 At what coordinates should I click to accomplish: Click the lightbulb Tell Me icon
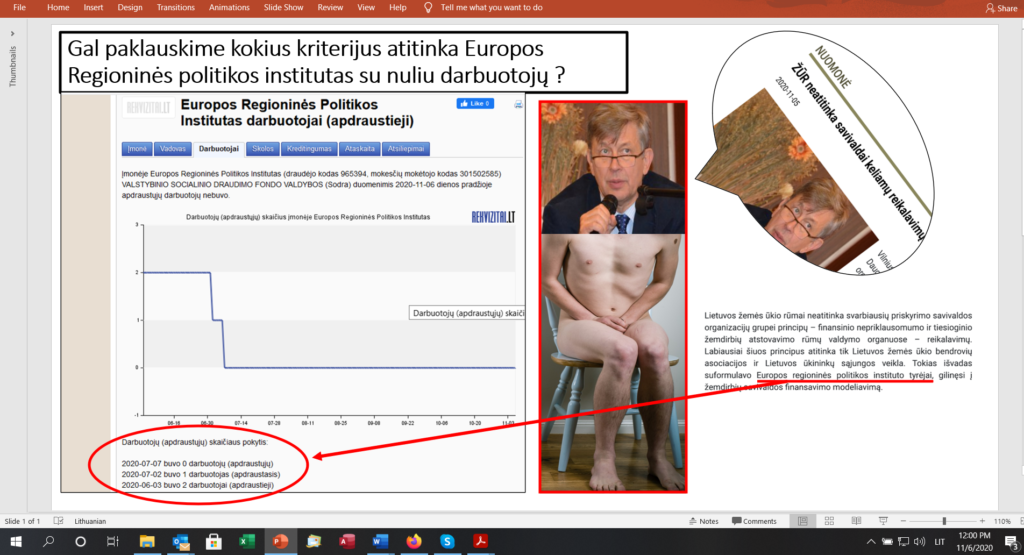pyautogui.click(x=428, y=7)
